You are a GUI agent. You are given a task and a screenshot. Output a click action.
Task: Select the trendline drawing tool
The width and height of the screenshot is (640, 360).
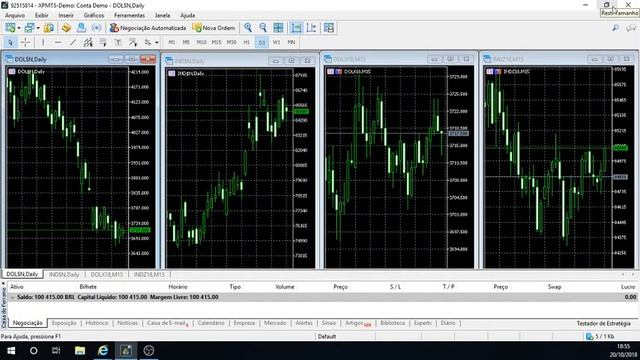pos(73,42)
